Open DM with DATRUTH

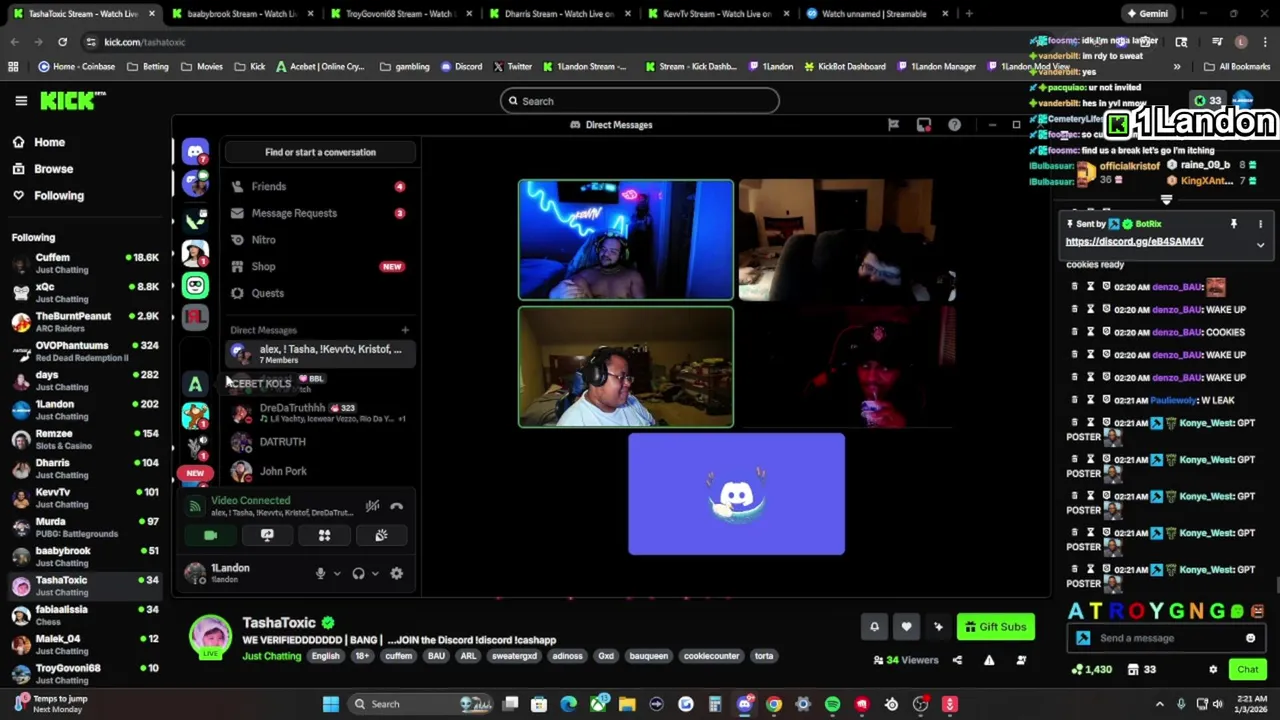point(320,441)
